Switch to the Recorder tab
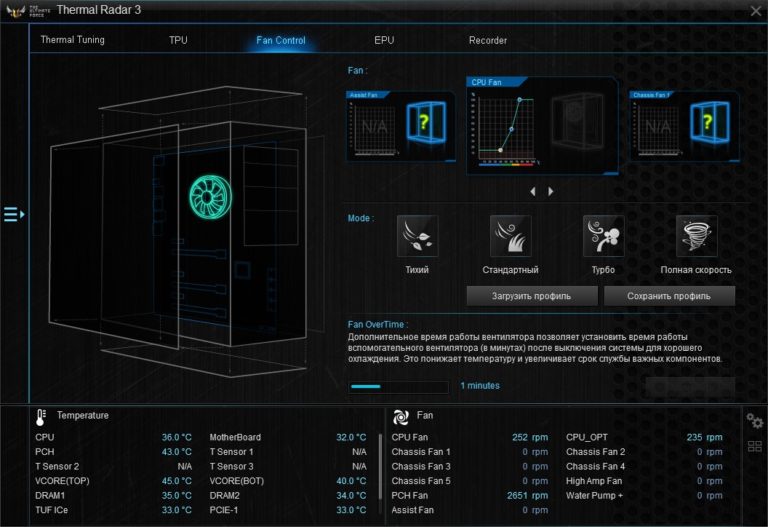Viewport: 768px width, 527px height. pyautogui.click(x=488, y=40)
